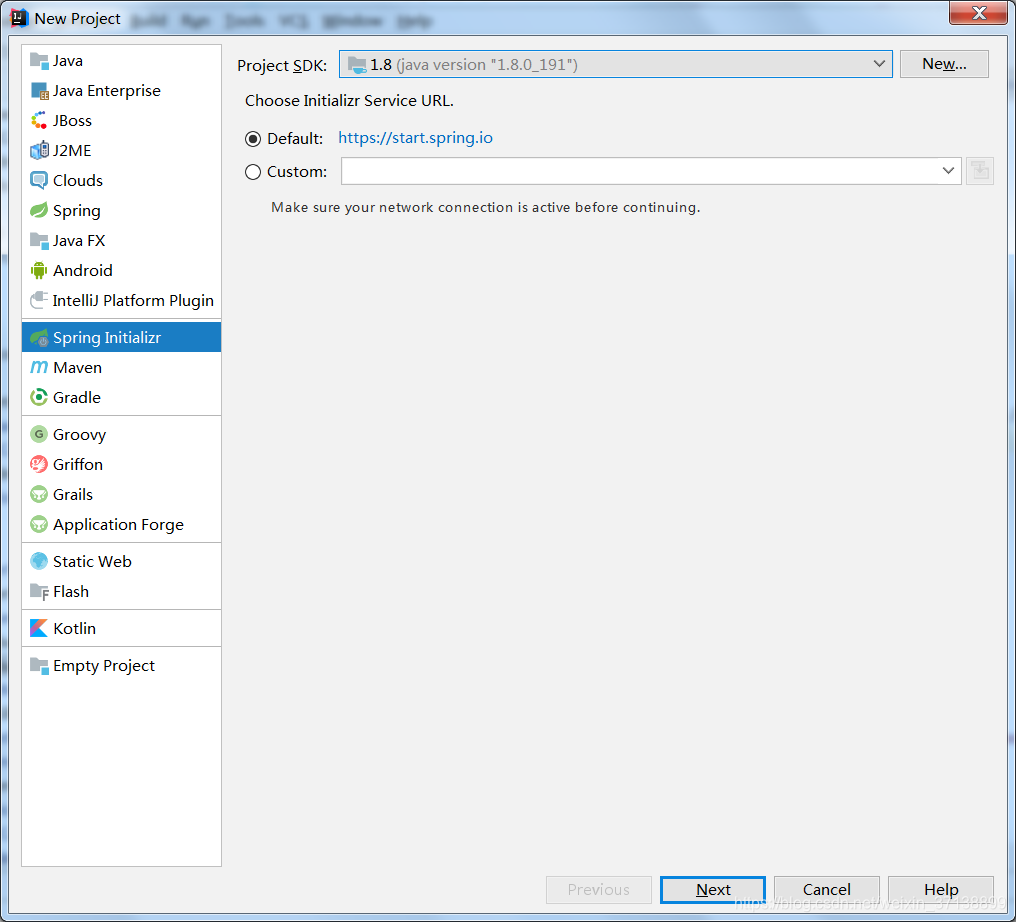The width and height of the screenshot is (1016, 922).
Task: Click the Spring Initializr leaf icon
Action: click(39, 338)
